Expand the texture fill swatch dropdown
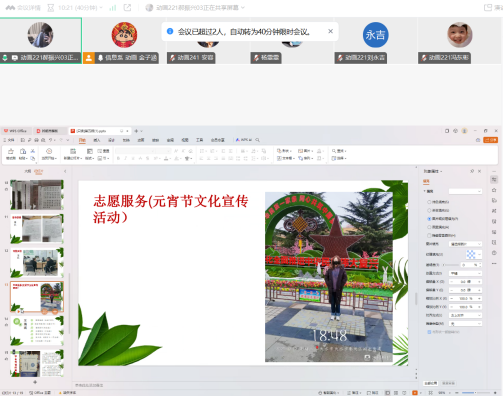Viewport: 503px width, 396px height. [x=479, y=254]
